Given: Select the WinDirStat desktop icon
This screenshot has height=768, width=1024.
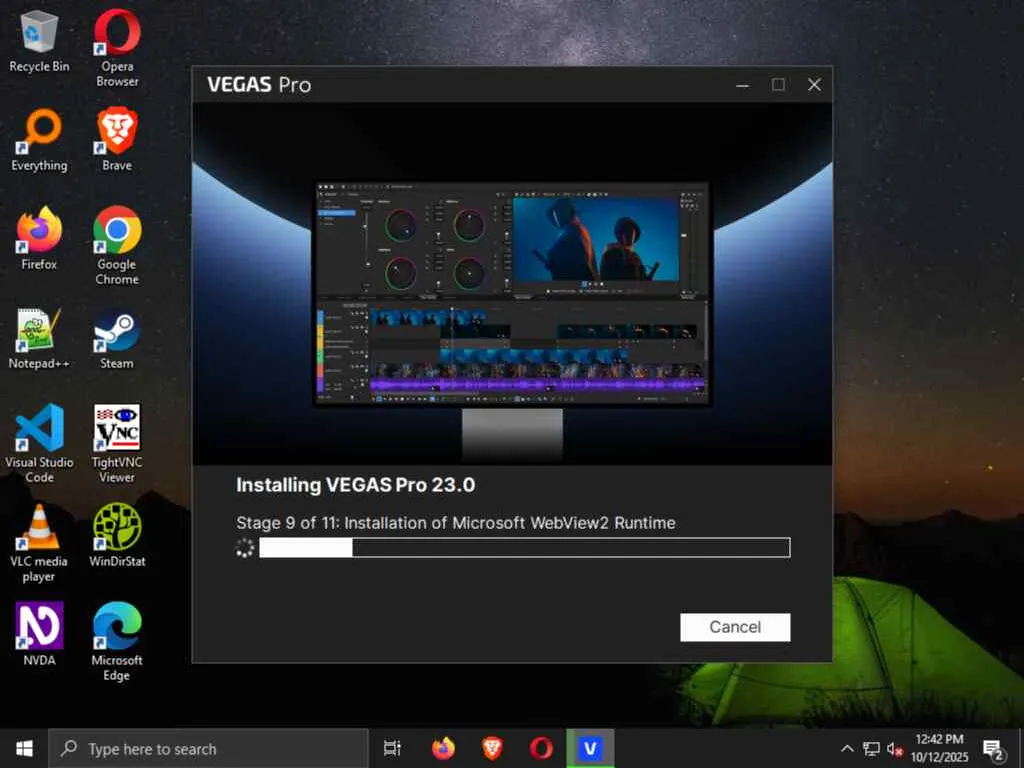Looking at the screenshot, I should [117, 536].
